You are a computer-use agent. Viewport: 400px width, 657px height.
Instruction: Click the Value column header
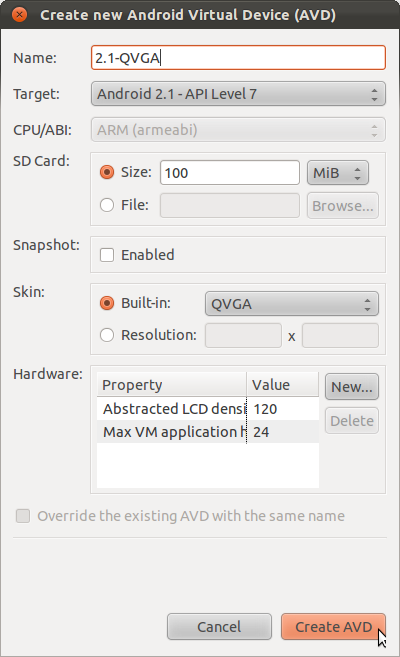(x=283, y=385)
